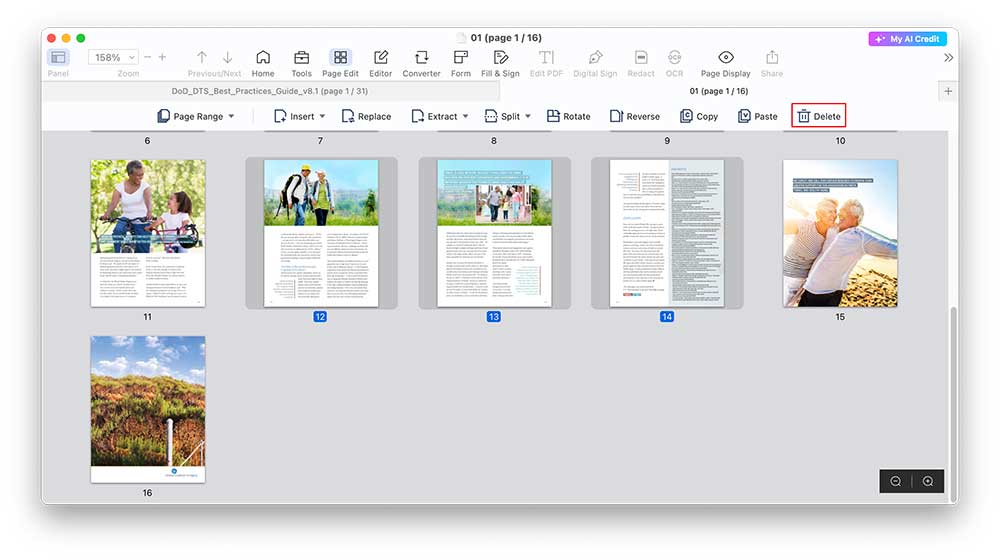Zoom in thumbnails with magnifier plus
Image resolution: width=1000 pixels, height=559 pixels.
click(x=928, y=481)
